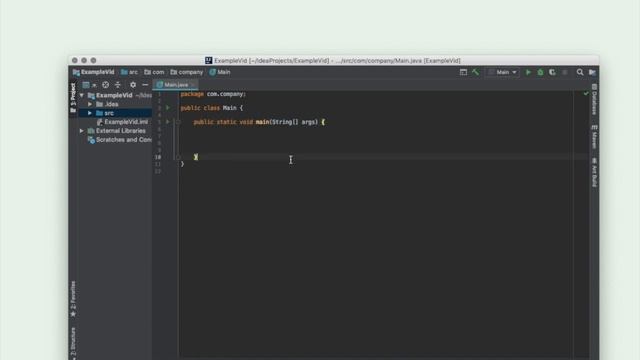
Task: Expand the src folder arrow
Action: 90,113
